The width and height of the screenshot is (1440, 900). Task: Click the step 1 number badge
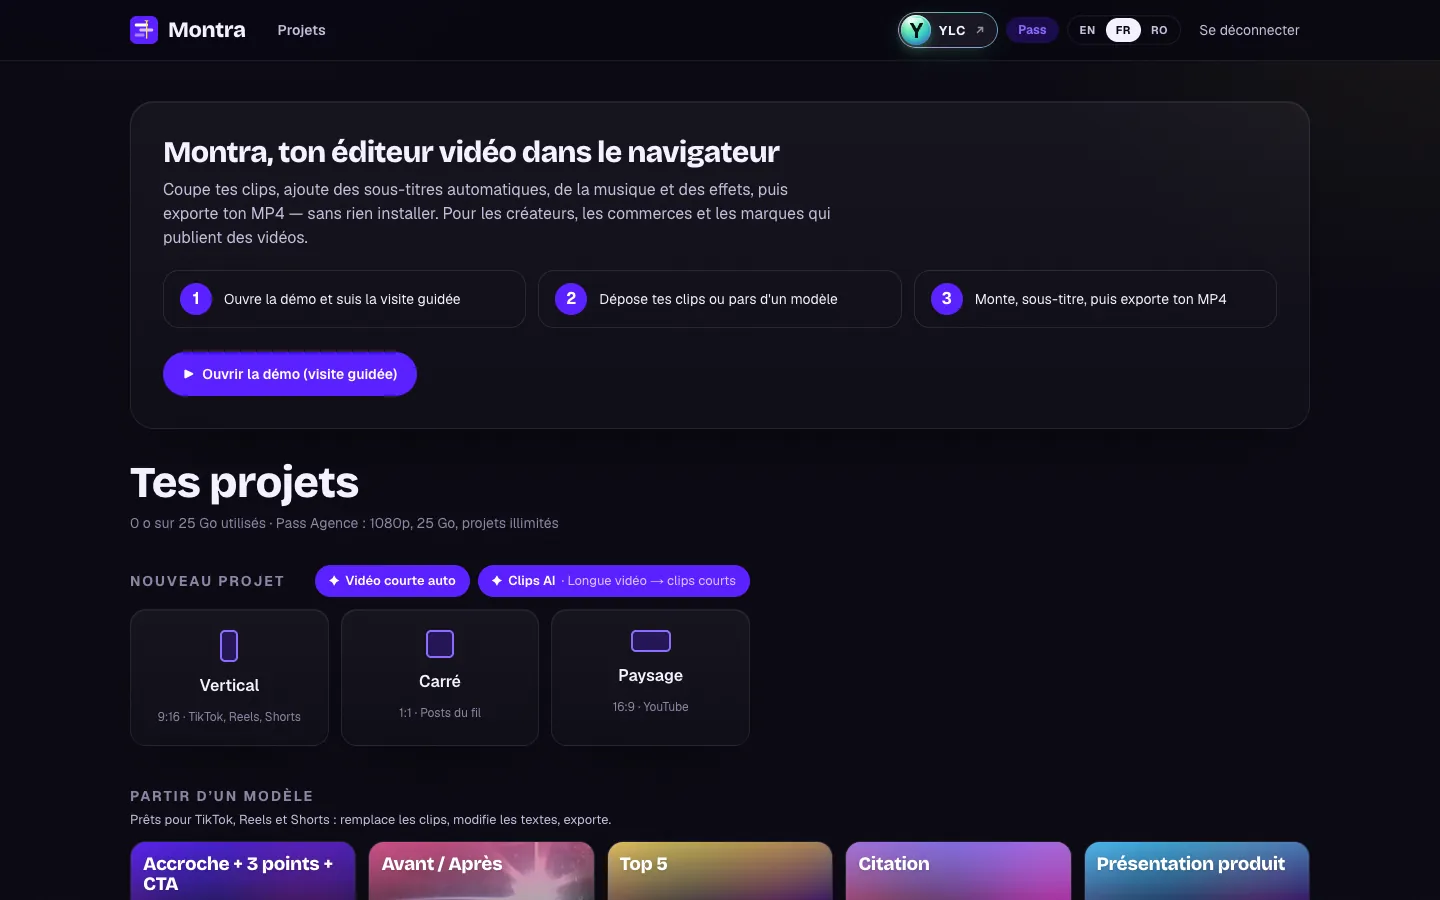tap(196, 299)
